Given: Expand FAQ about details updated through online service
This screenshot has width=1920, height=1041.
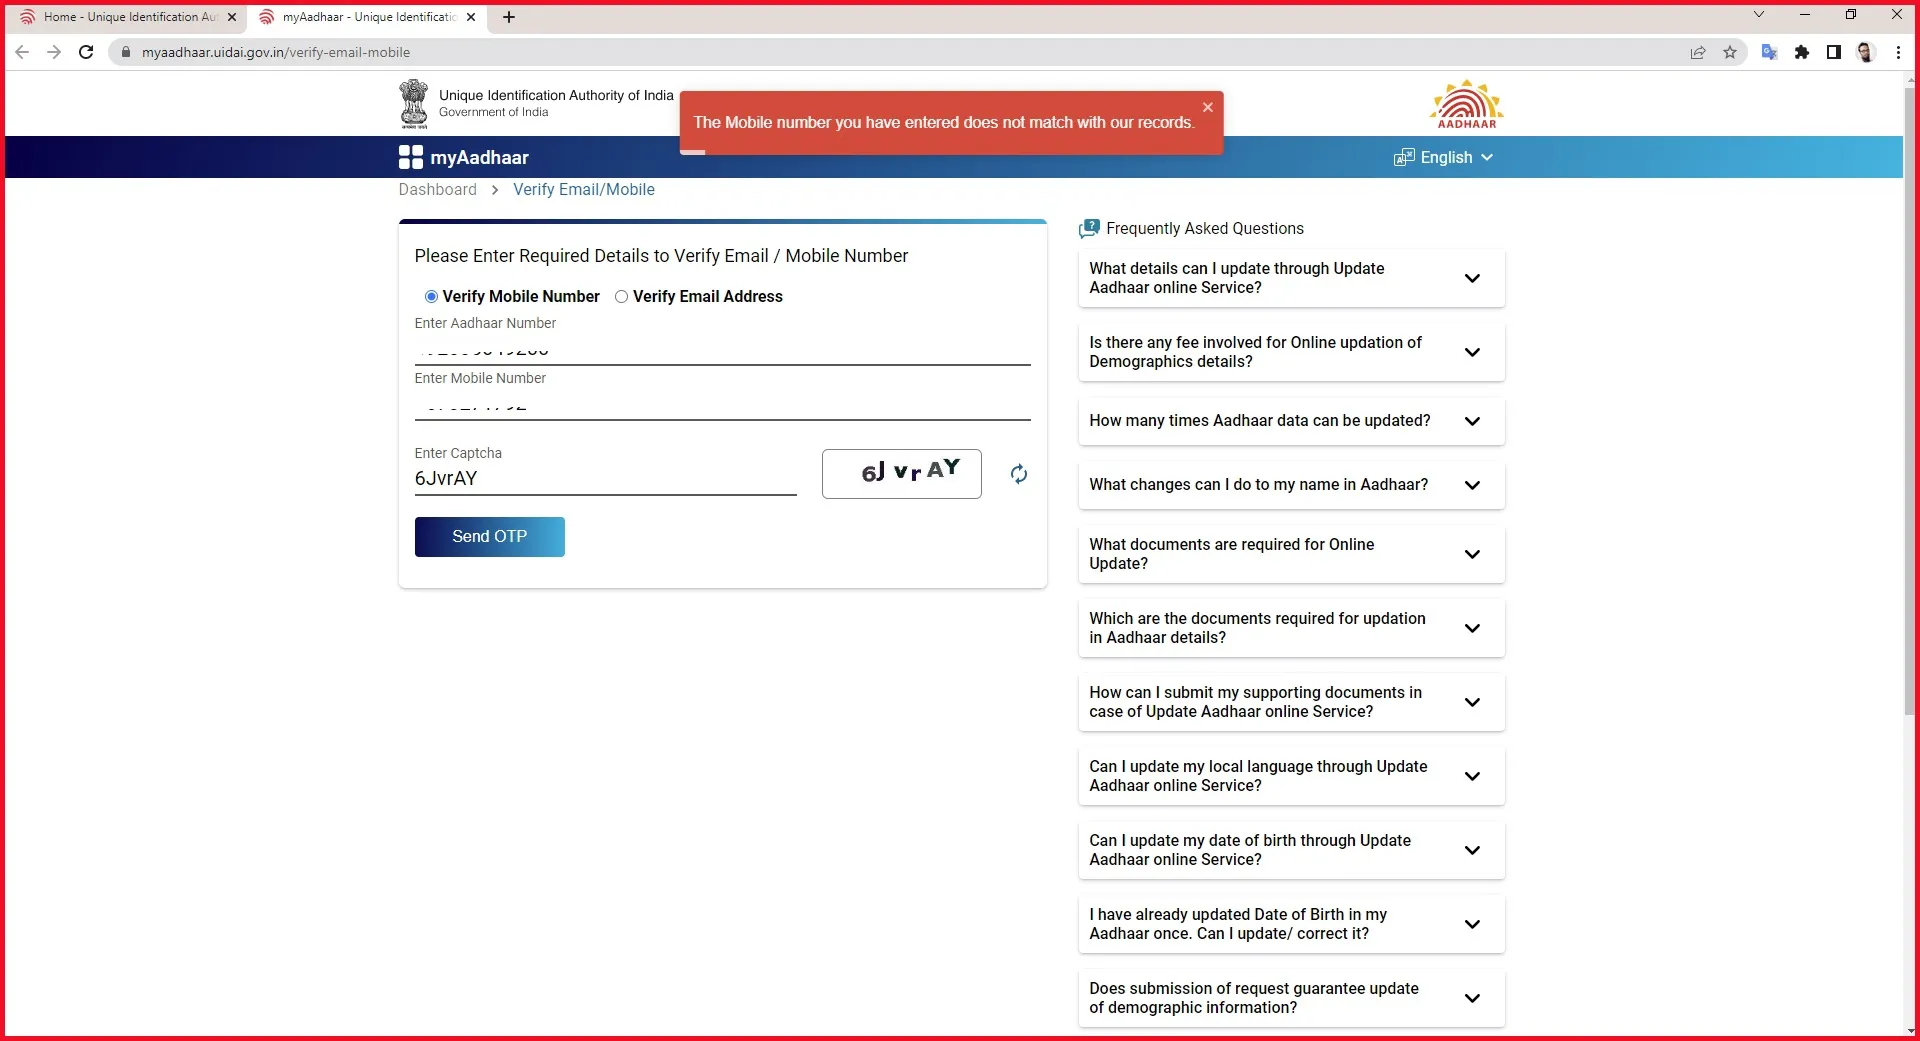Looking at the screenshot, I should click(1291, 278).
